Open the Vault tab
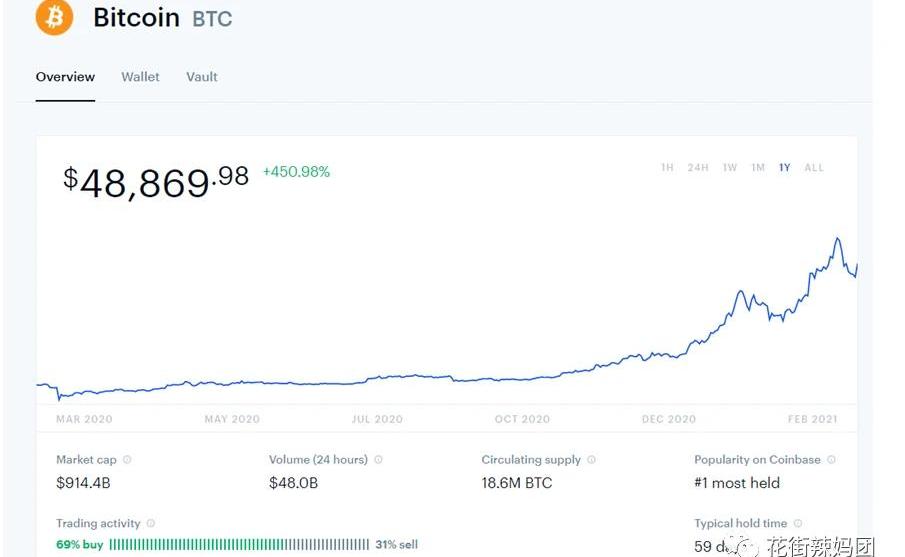The image size is (905, 557). coord(202,77)
